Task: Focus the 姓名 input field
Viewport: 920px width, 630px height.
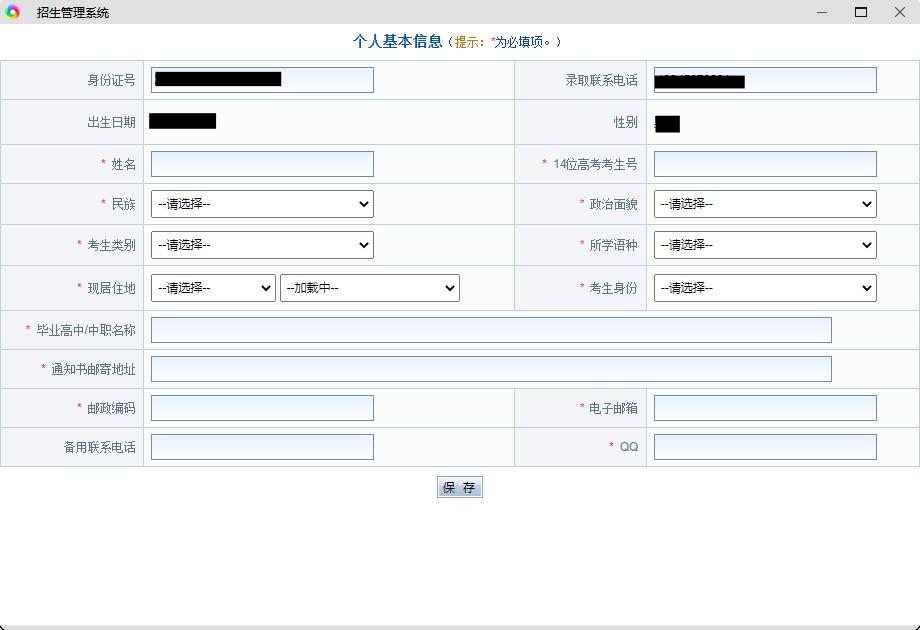Action: (x=262, y=164)
